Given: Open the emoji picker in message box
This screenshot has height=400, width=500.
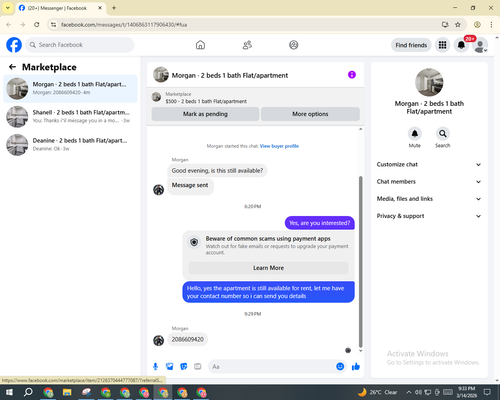Looking at the screenshot, I should (x=340, y=367).
